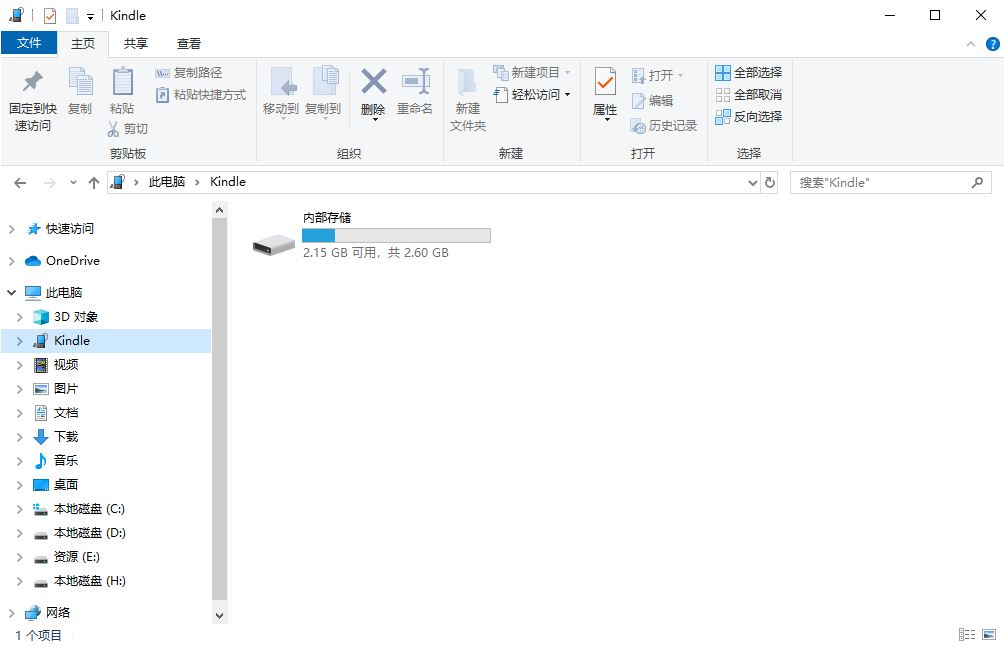Open the 轻松访问 dropdown
The width and height of the screenshot is (1005, 648).
[532, 94]
